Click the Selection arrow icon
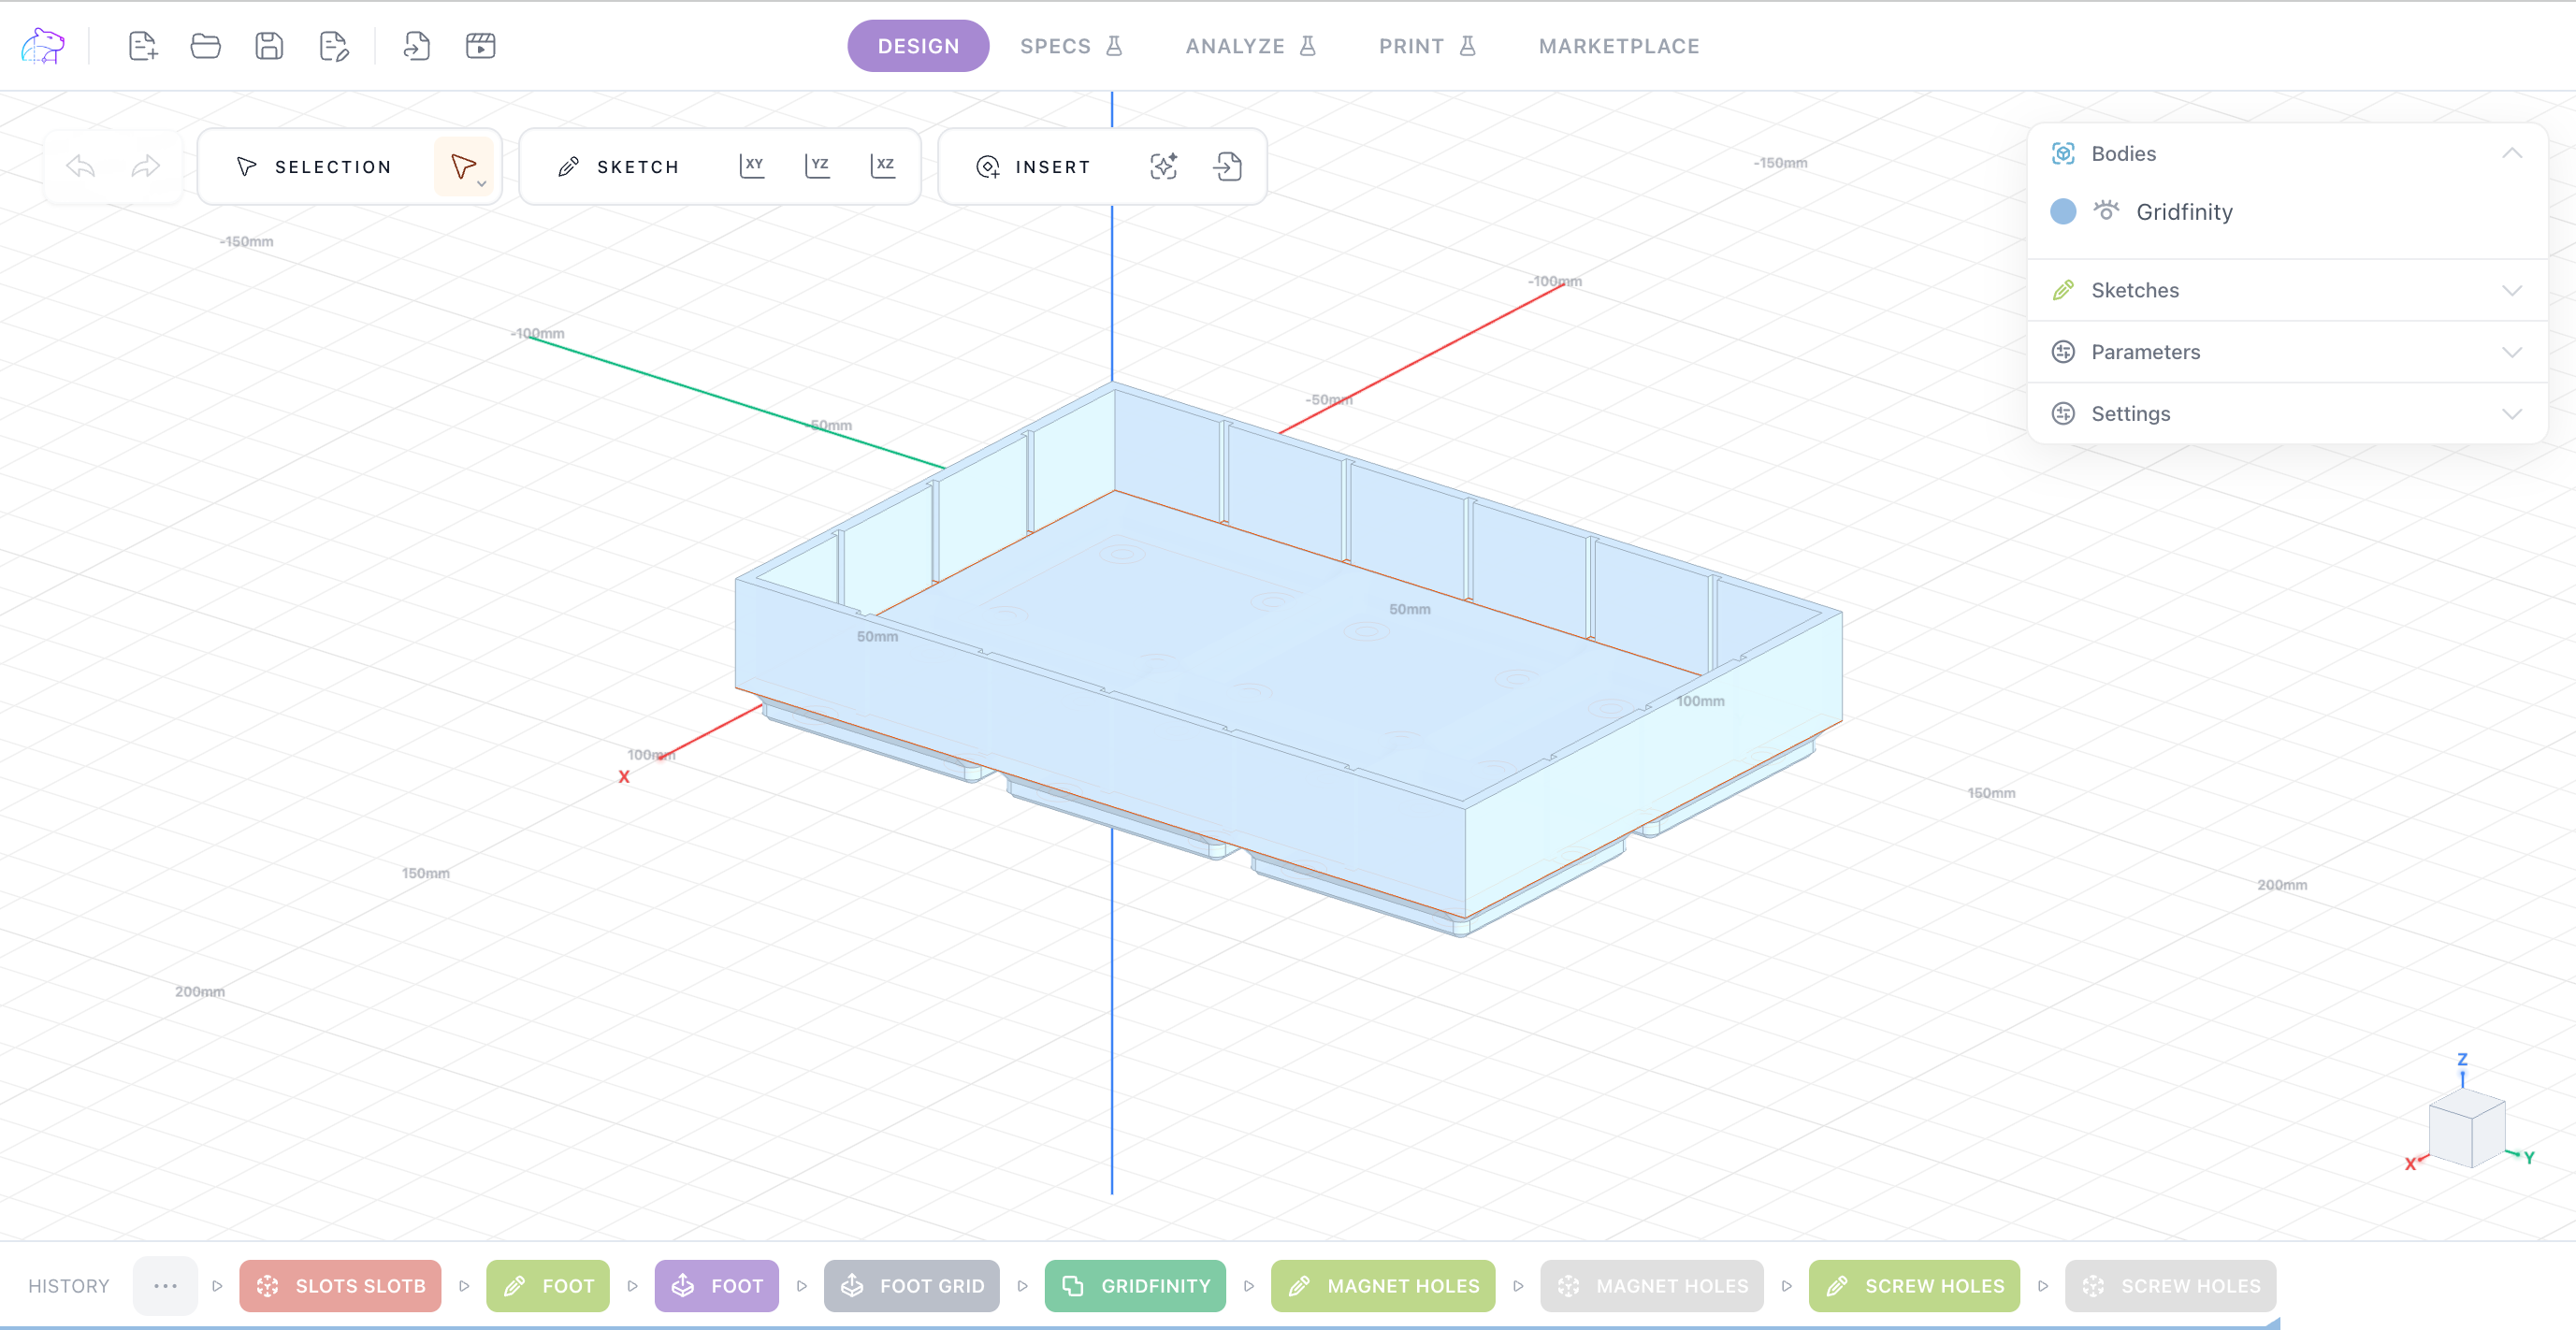Screen dimensions: 2576x1330 click(246, 167)
